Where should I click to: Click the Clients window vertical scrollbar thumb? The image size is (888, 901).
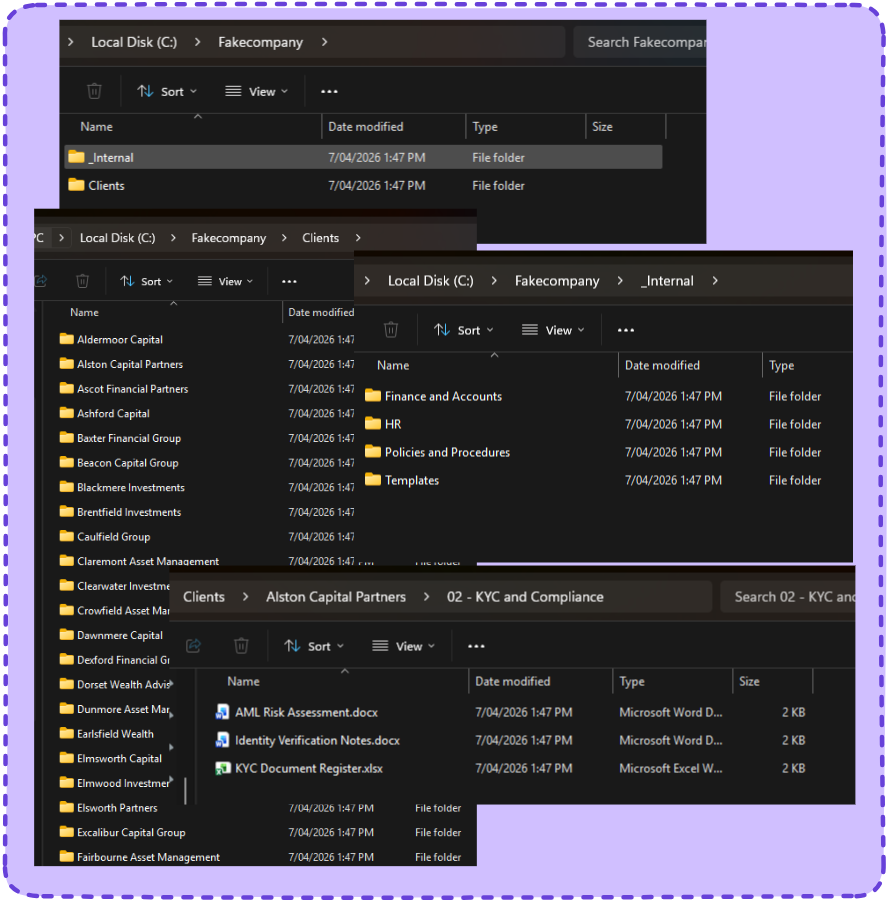pos(185,789)
